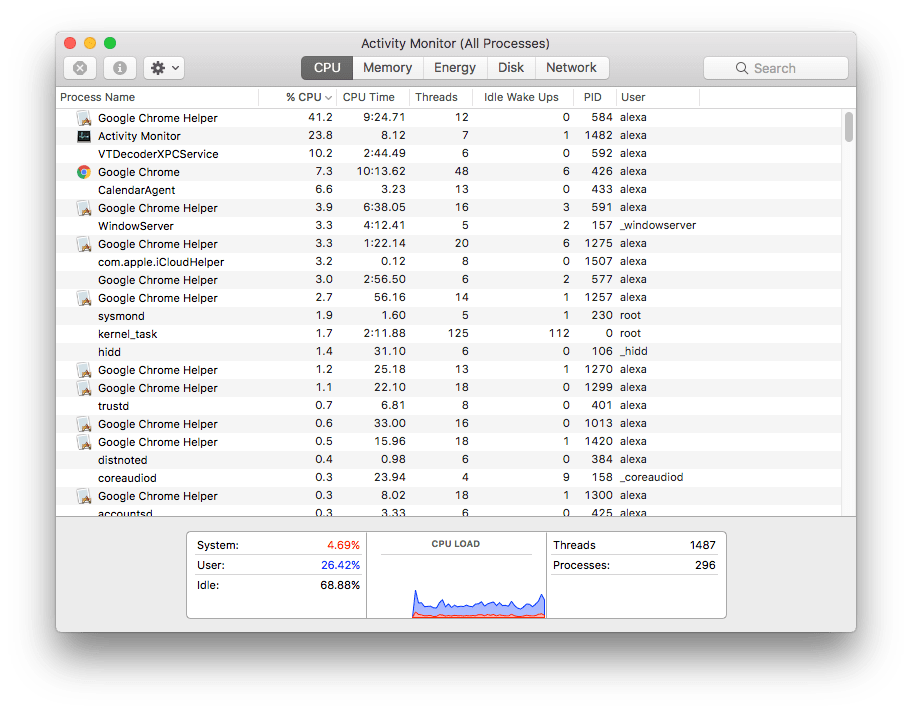Select the WindowServer process
The image size is (912, 712).
coord(448,226)
